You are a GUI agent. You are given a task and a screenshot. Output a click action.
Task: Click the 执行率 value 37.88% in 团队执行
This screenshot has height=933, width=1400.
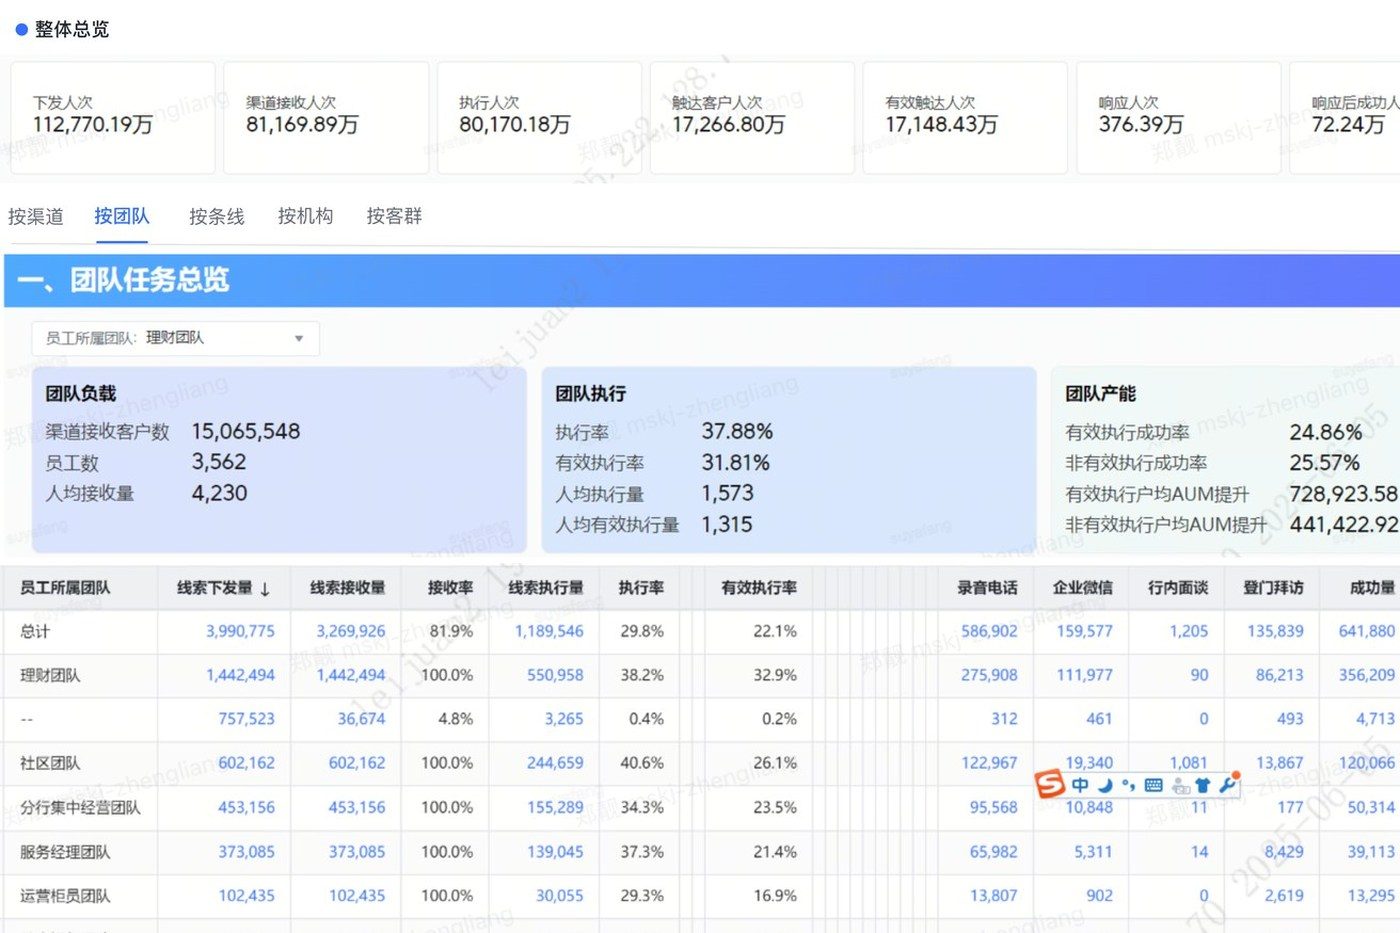[737, 431]
